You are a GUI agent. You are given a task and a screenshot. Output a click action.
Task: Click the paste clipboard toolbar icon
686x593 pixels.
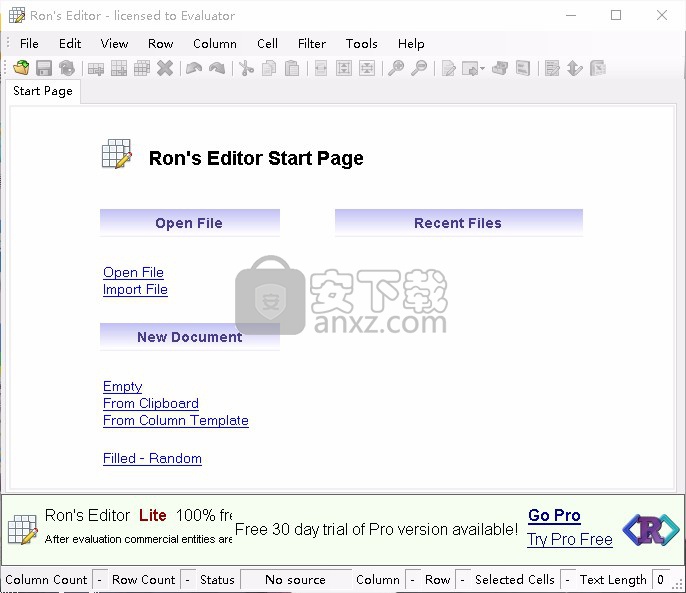[x=292, y=68]
